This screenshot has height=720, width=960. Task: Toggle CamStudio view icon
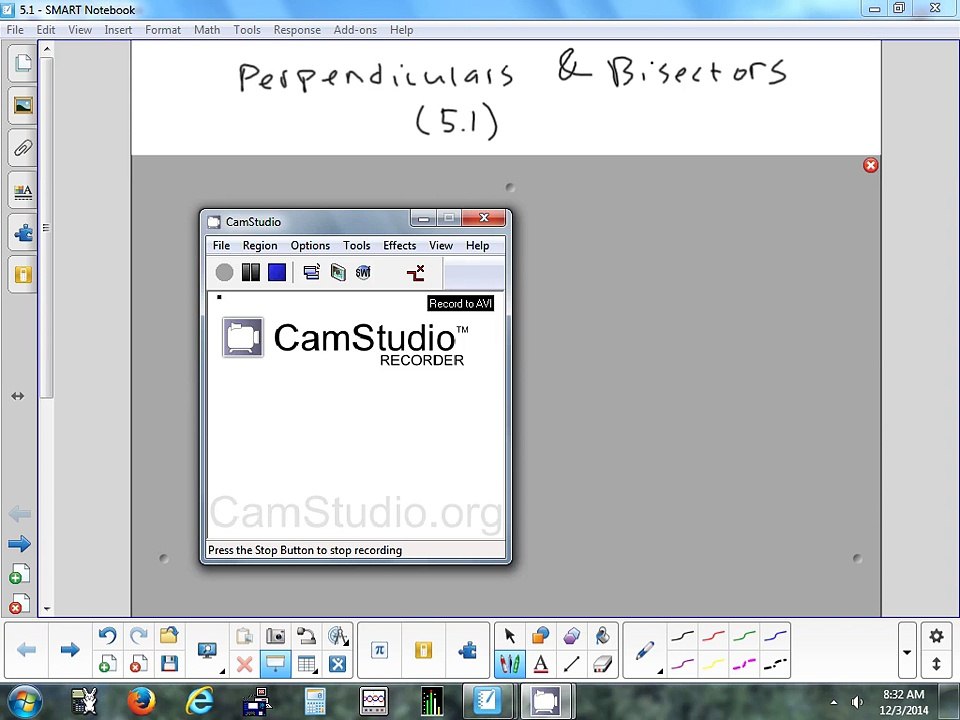coord(312,272)
